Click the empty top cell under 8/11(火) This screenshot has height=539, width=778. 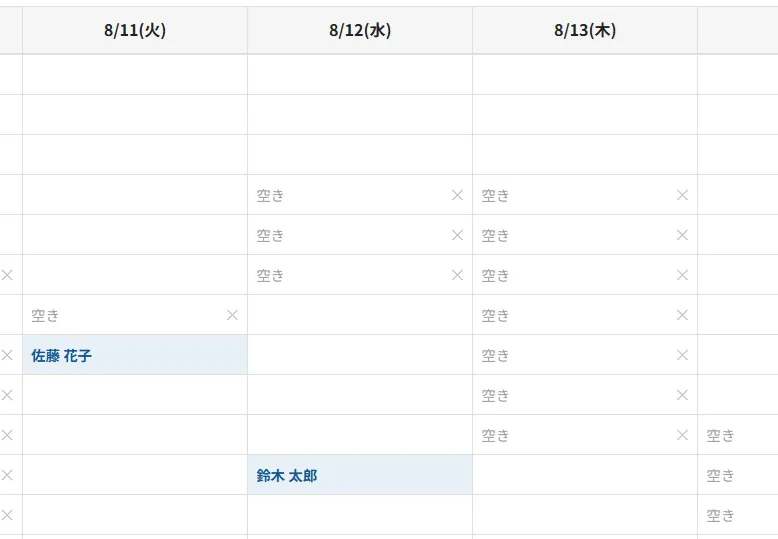coord(135,74)
